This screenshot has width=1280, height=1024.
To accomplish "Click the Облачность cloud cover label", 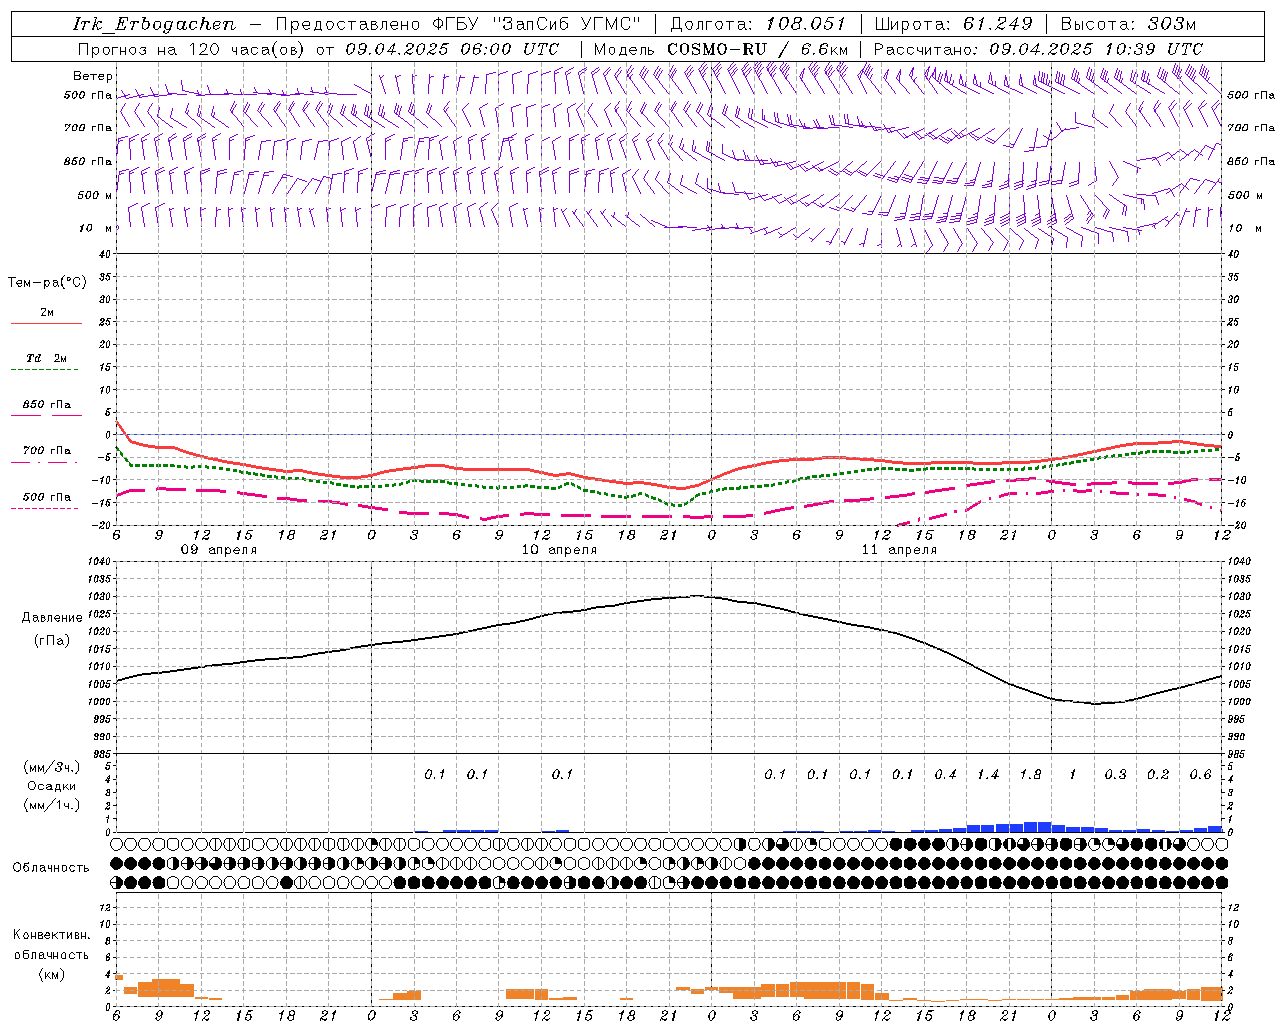I will pyautogui.click(x=51, y=868).
